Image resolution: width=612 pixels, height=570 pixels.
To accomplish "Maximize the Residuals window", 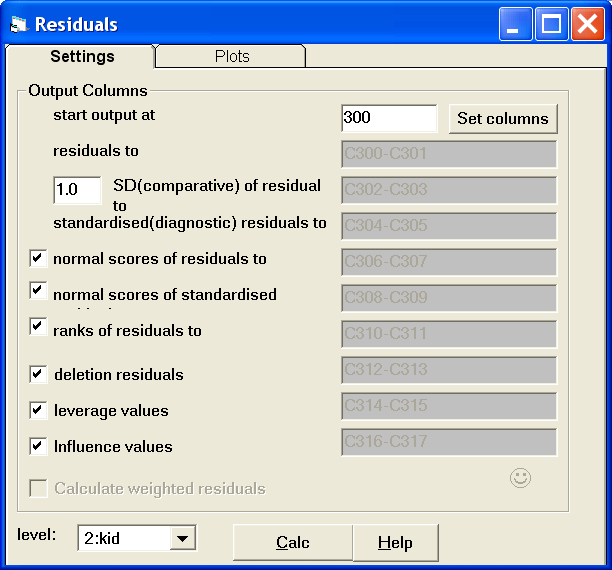I will pyautogui.click(x=552, y=24).
